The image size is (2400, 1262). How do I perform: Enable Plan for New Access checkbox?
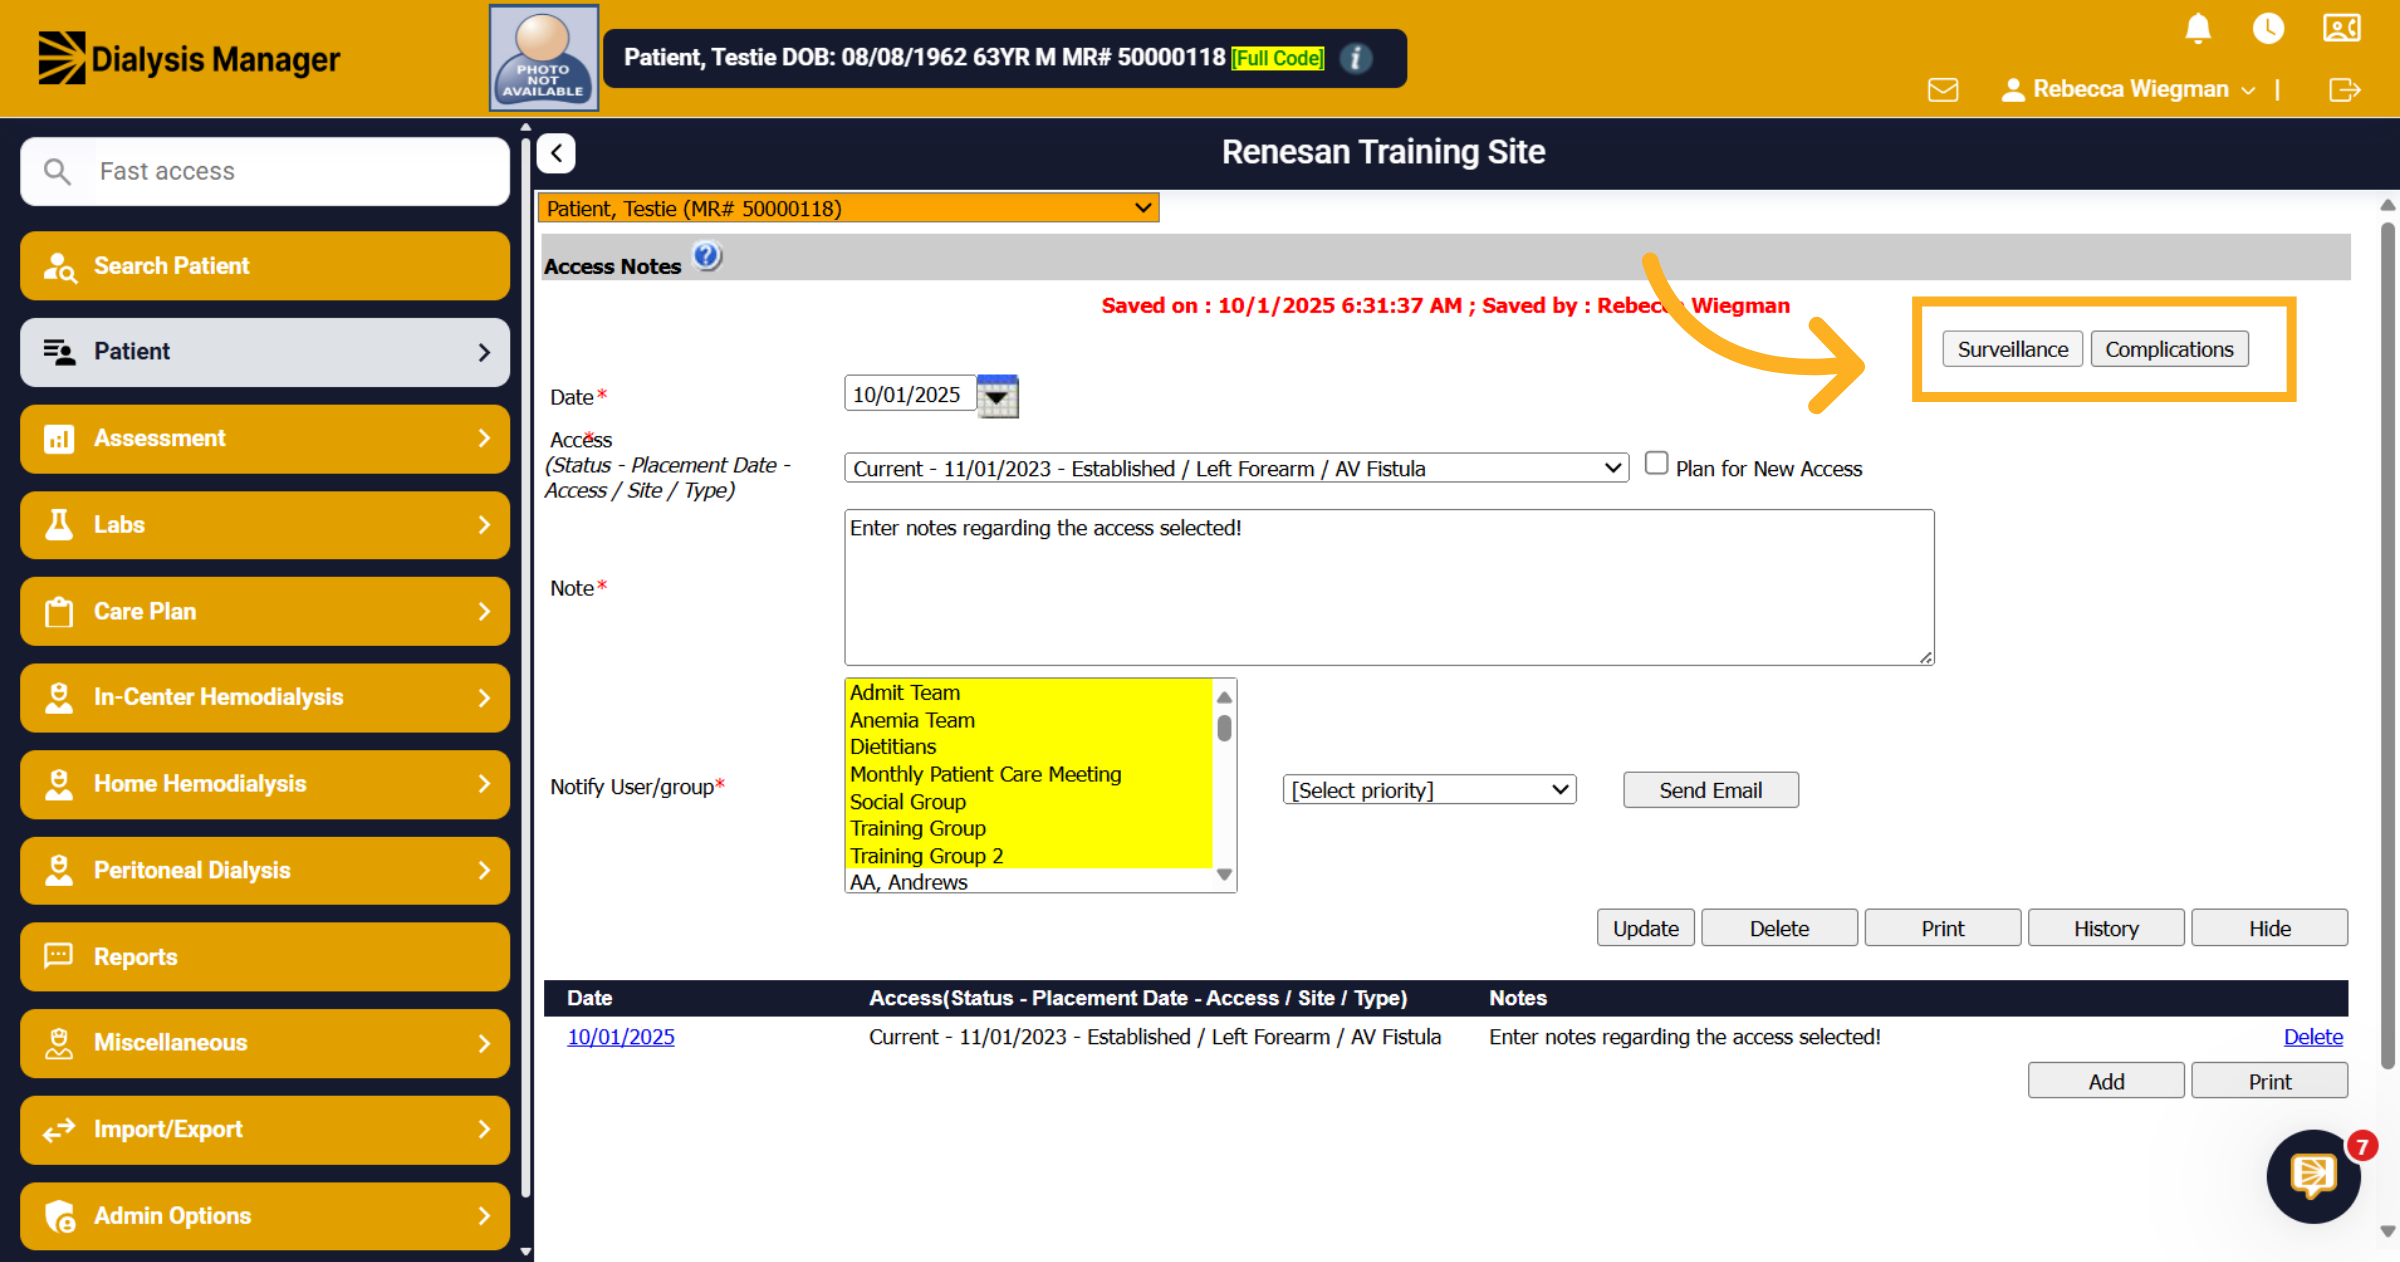point(1656,463)
